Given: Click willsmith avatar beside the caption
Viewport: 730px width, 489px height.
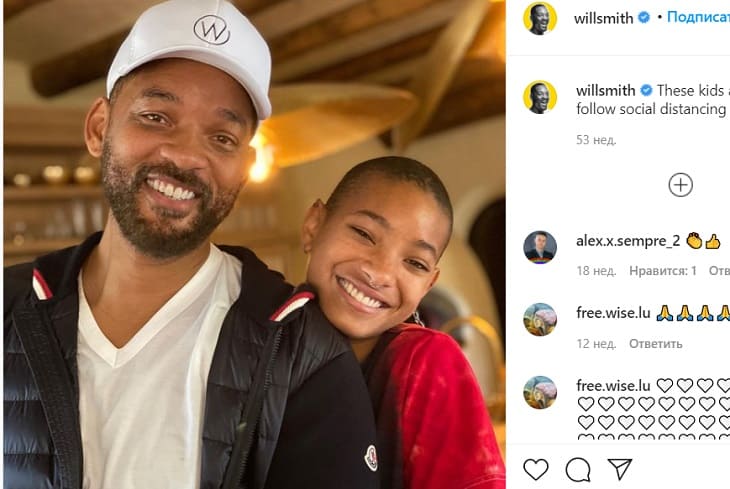Looking at the screenshot, I should pyautogui.click(x=540, y=98).
